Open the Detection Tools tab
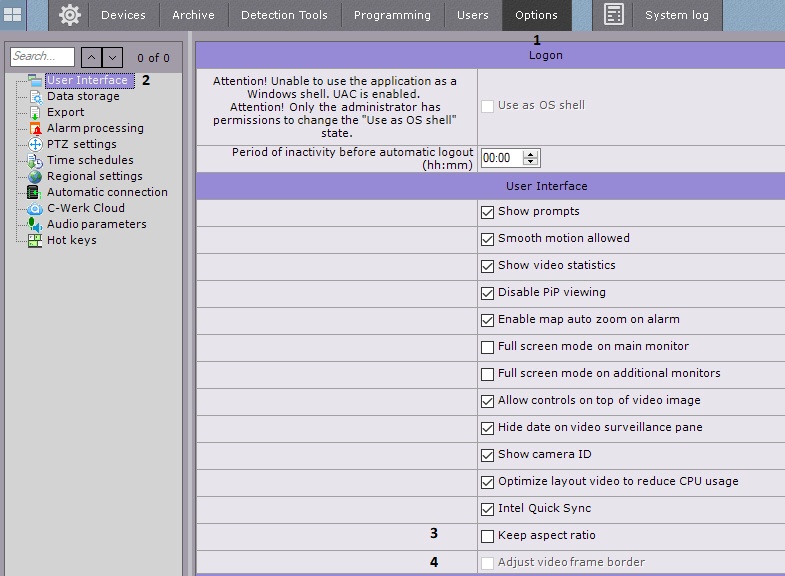Screen dimensions: 785x576 [285, 15]
